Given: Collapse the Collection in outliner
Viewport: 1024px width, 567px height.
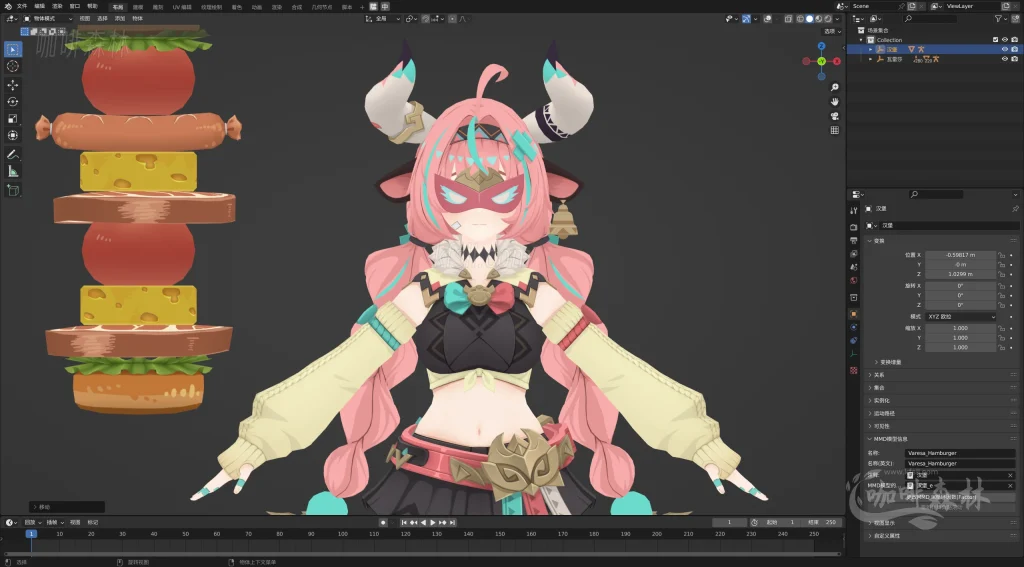Looking at the screenshot, I should (861, 40).
